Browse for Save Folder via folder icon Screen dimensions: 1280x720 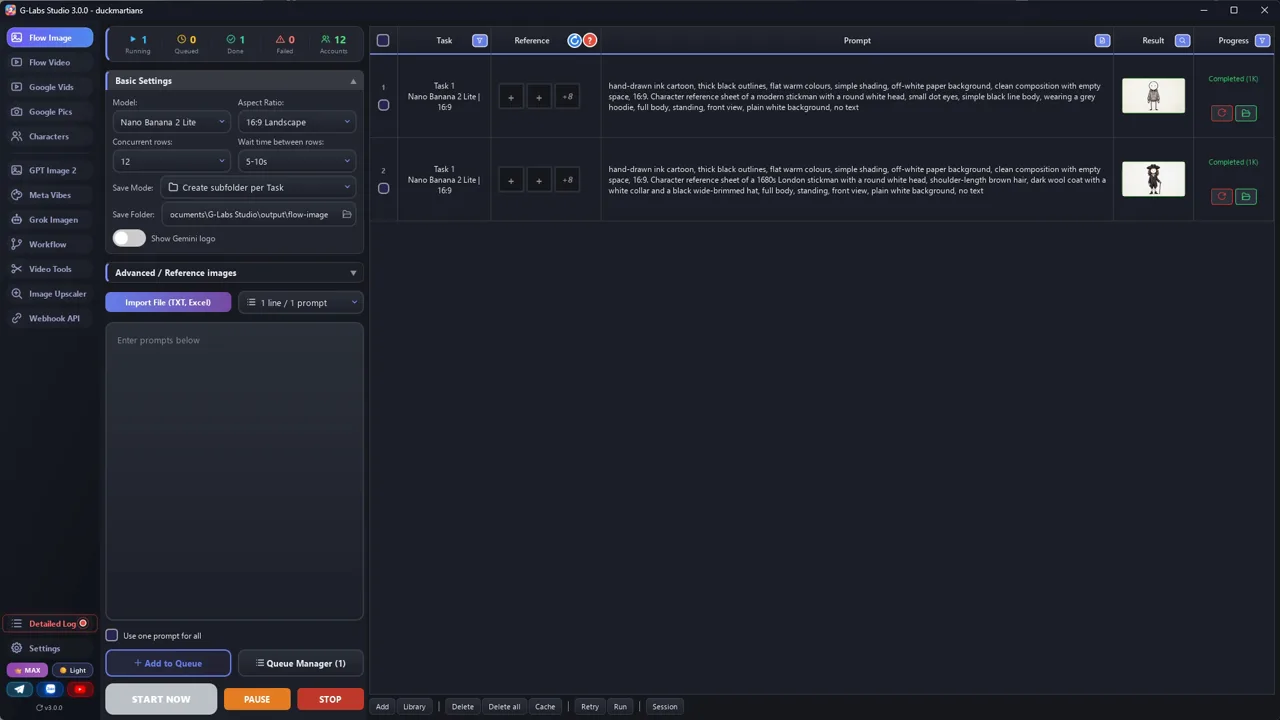[x=347, y=215]
